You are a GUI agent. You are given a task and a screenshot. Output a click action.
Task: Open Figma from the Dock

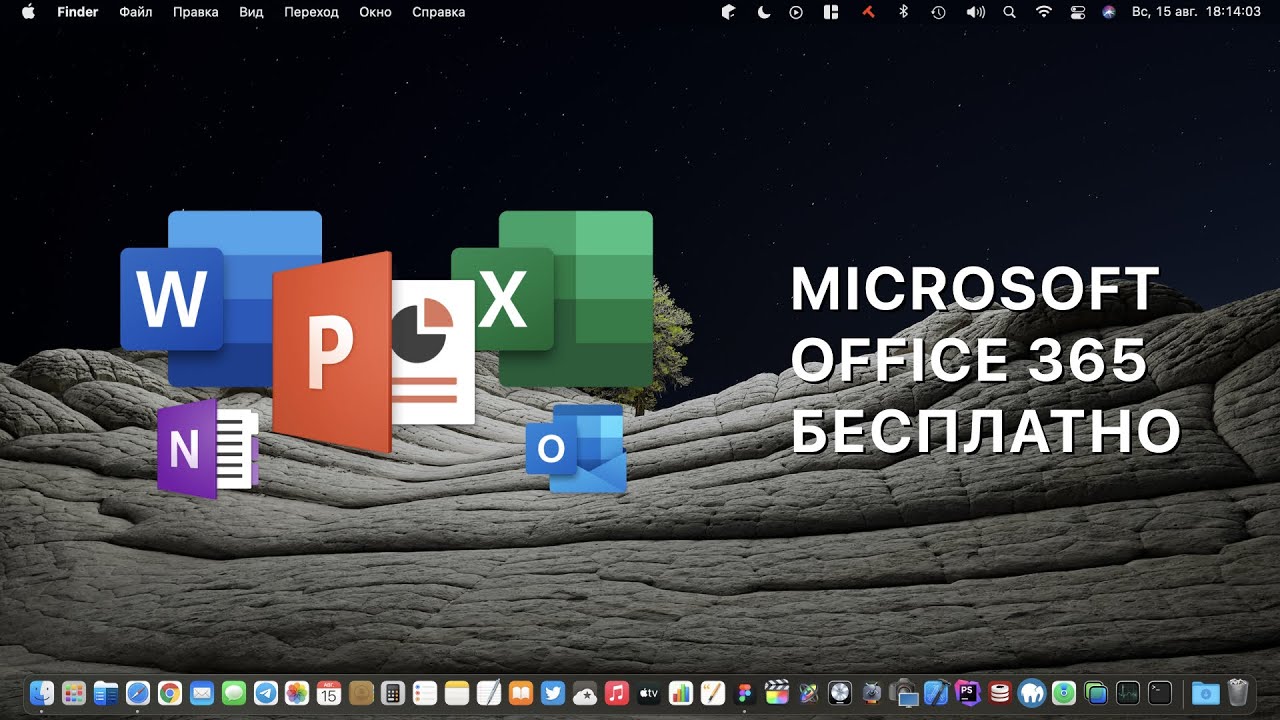pos(744,692)
